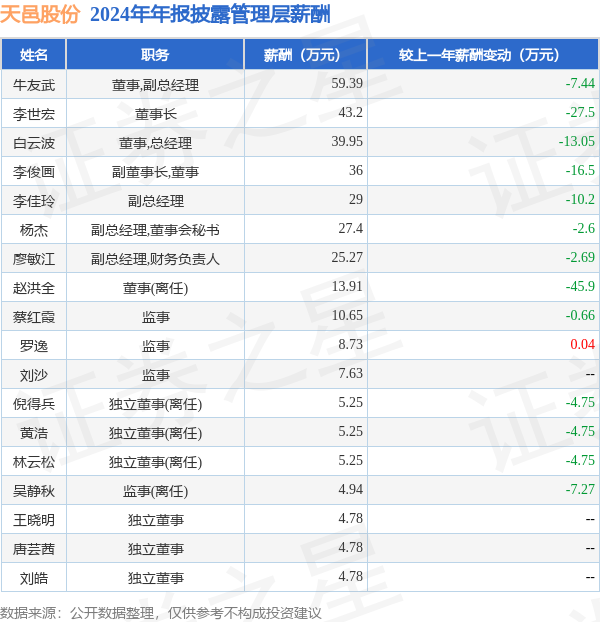Select the name 刘皓

pos(34,578)
